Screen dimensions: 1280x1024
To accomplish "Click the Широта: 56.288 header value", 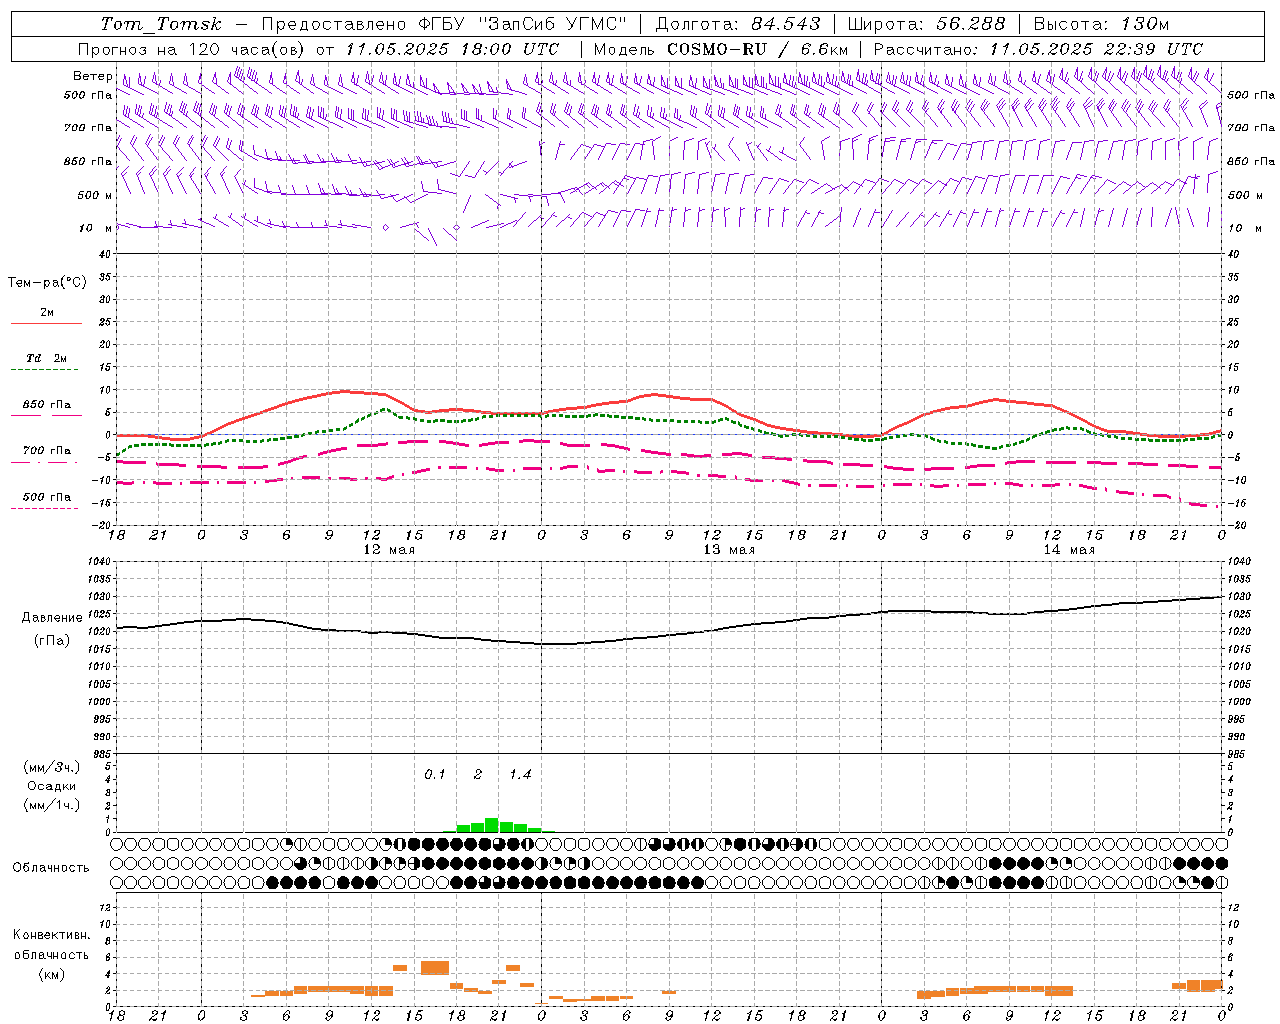I will click(x=926, y=24).
